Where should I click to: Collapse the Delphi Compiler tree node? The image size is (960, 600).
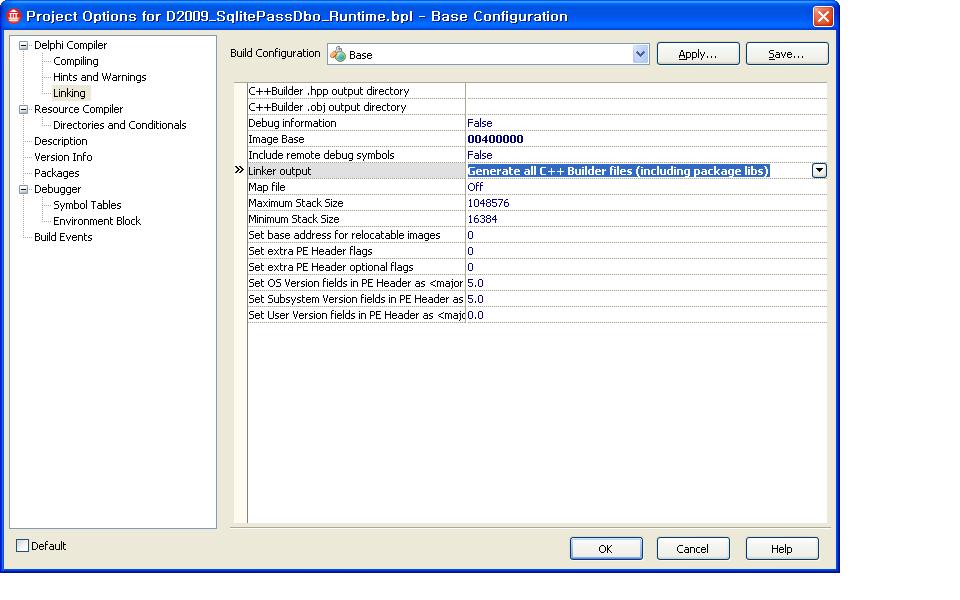click(23, 45)
